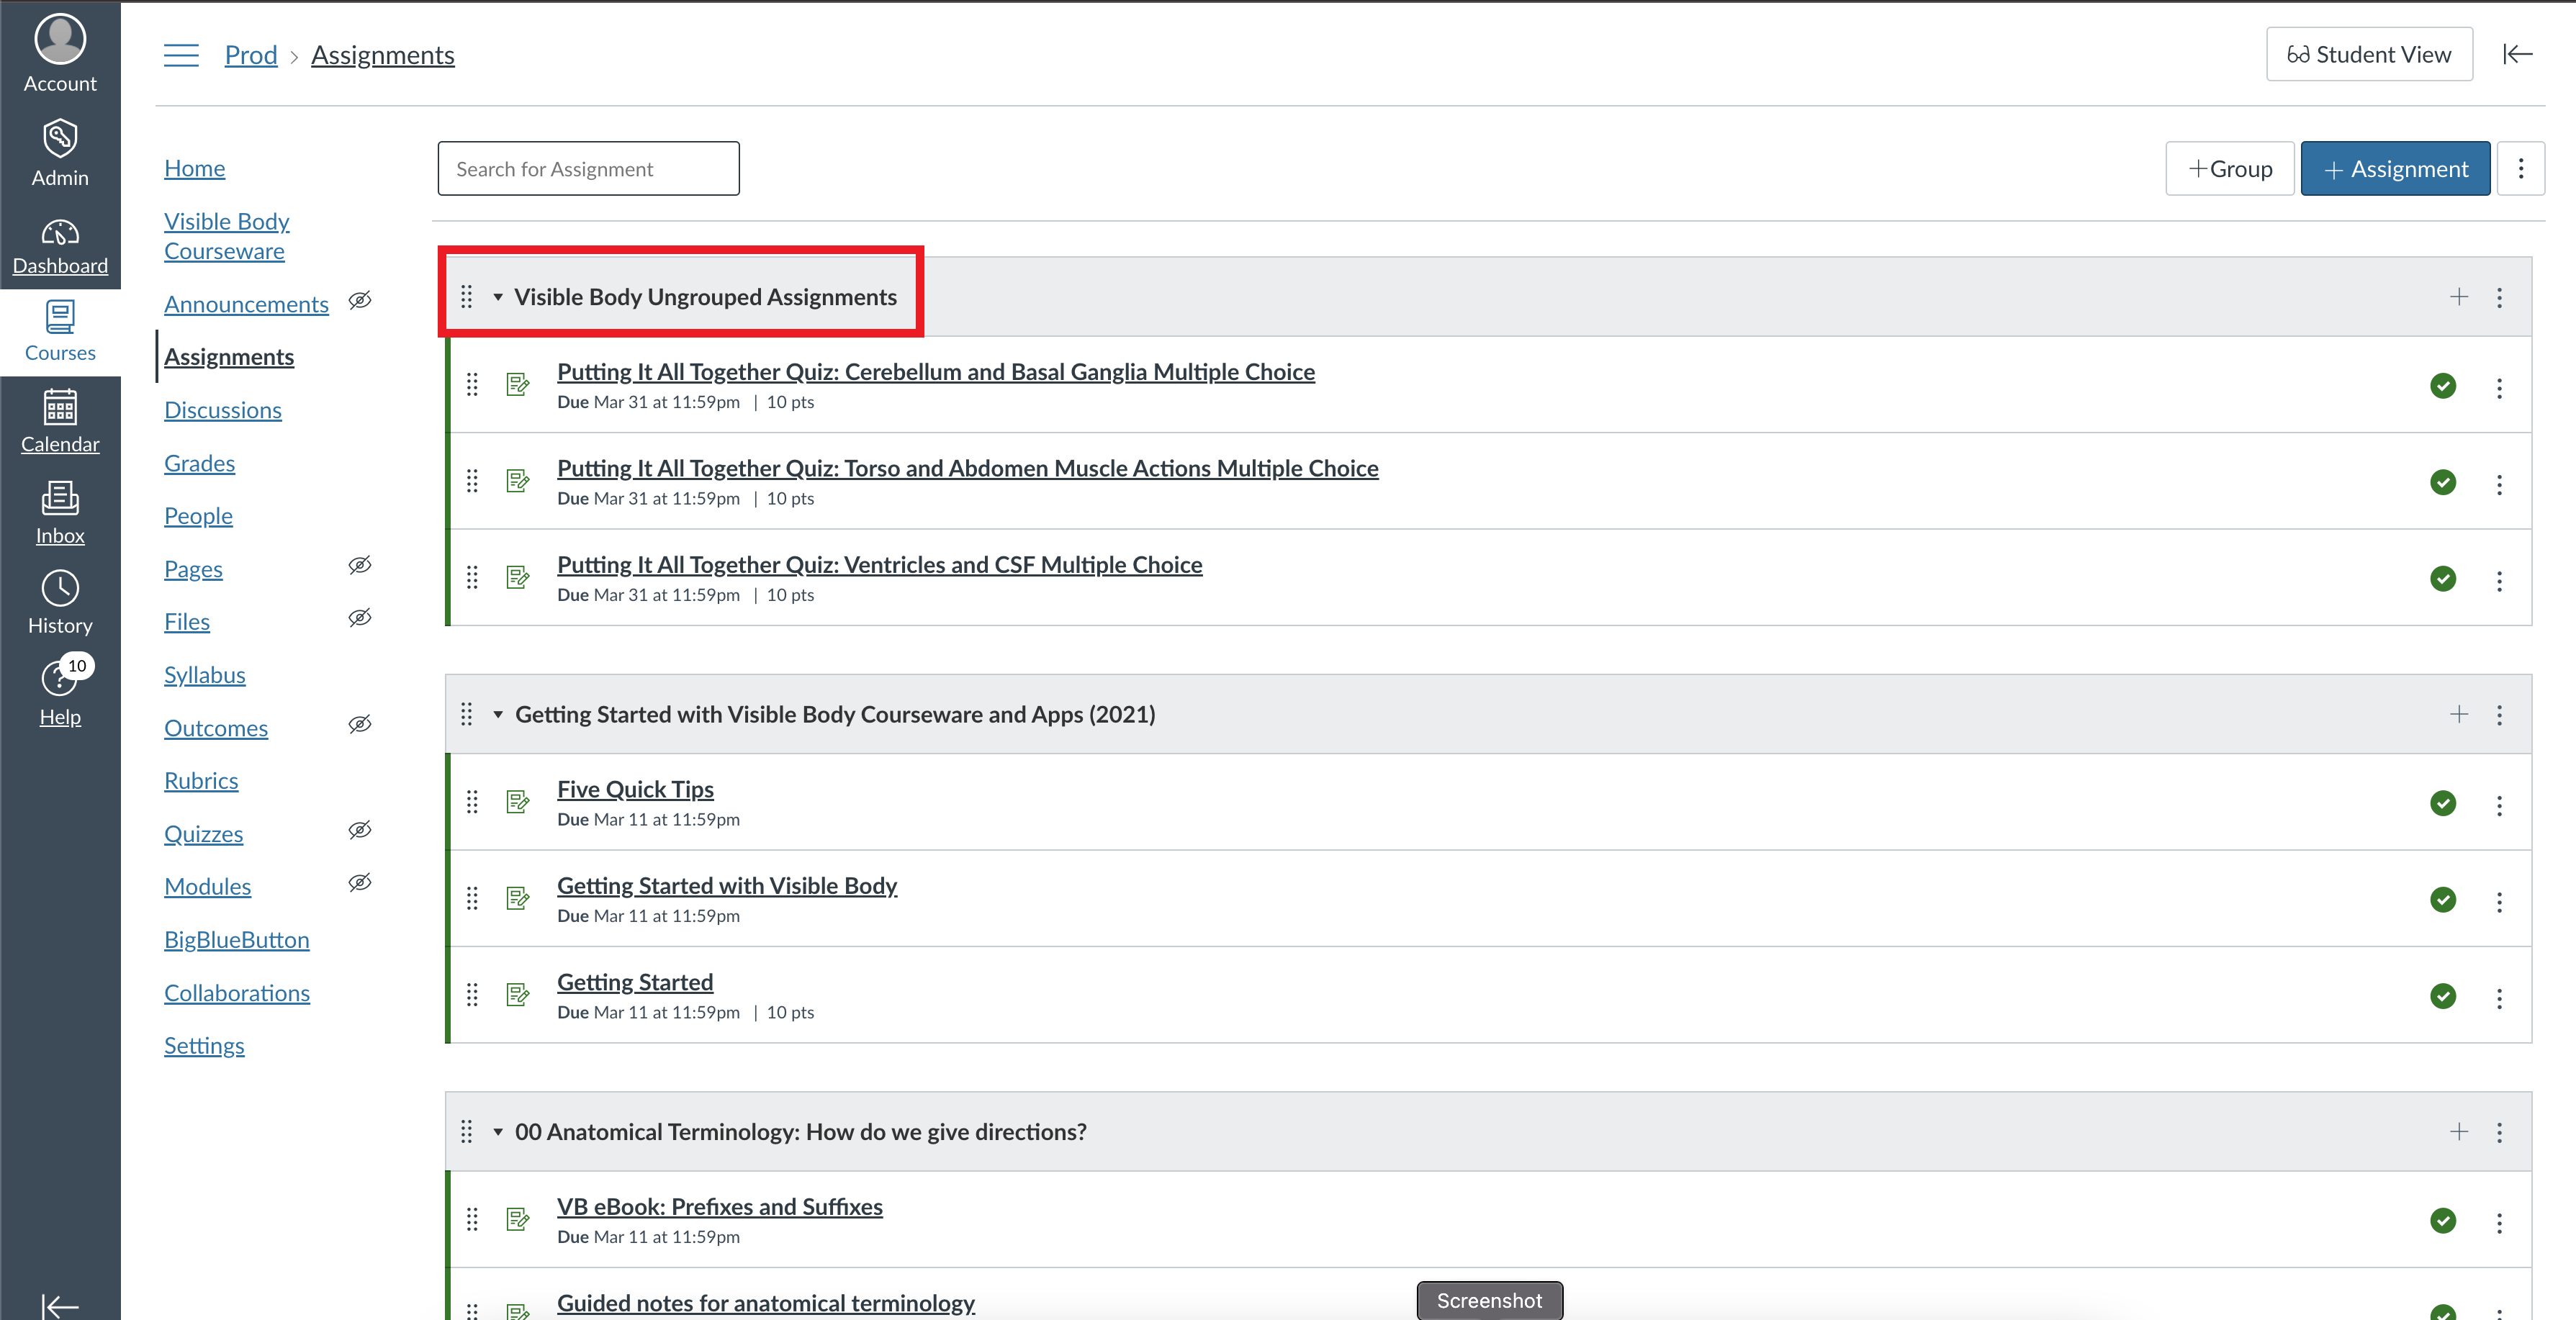The width and height of the screenshot is (2576, 1320).
Task: Open the Prod breadcrumb link
Action: 251,54
